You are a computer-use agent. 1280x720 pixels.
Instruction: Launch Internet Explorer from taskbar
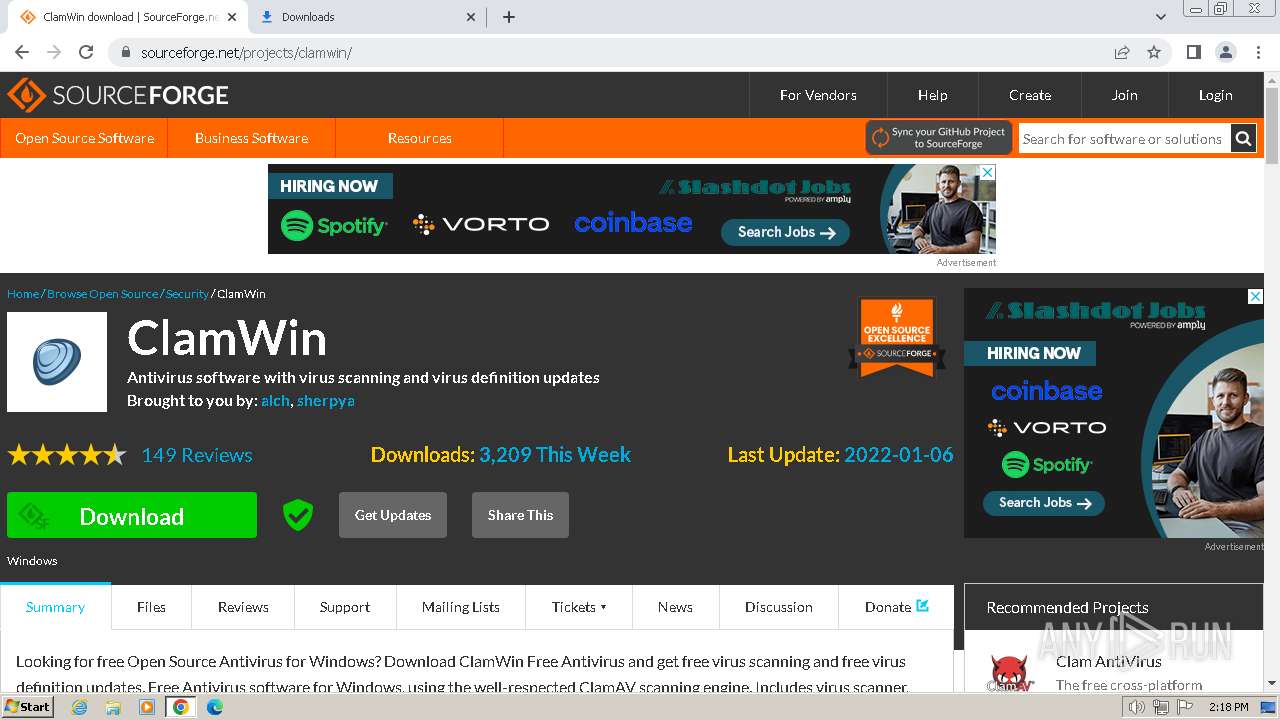tap(79, 707)
